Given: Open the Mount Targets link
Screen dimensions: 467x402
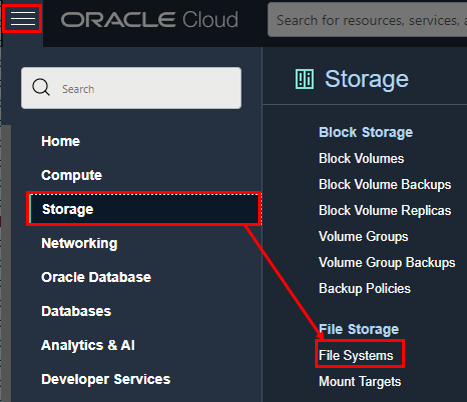Looking at the screenshot, I should 360,381.
